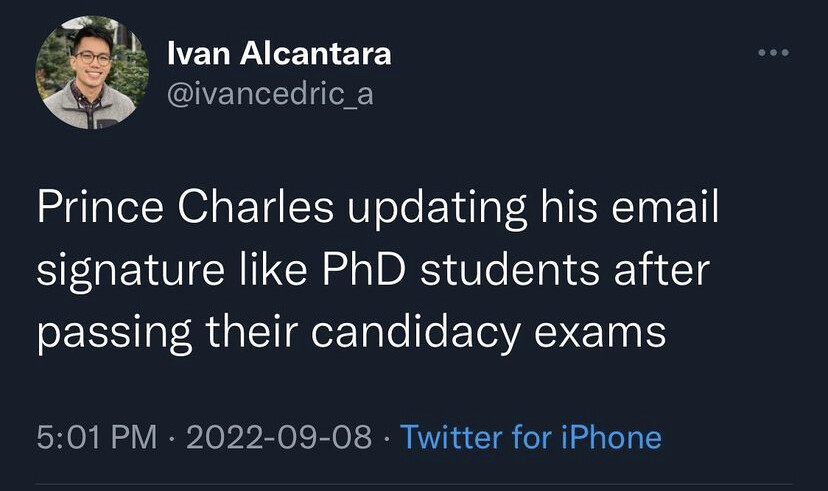Image resolution: width=828 pixels, height=491 pixels.
Task: Open the three-dot more options menu
Action: pos(771,51)
